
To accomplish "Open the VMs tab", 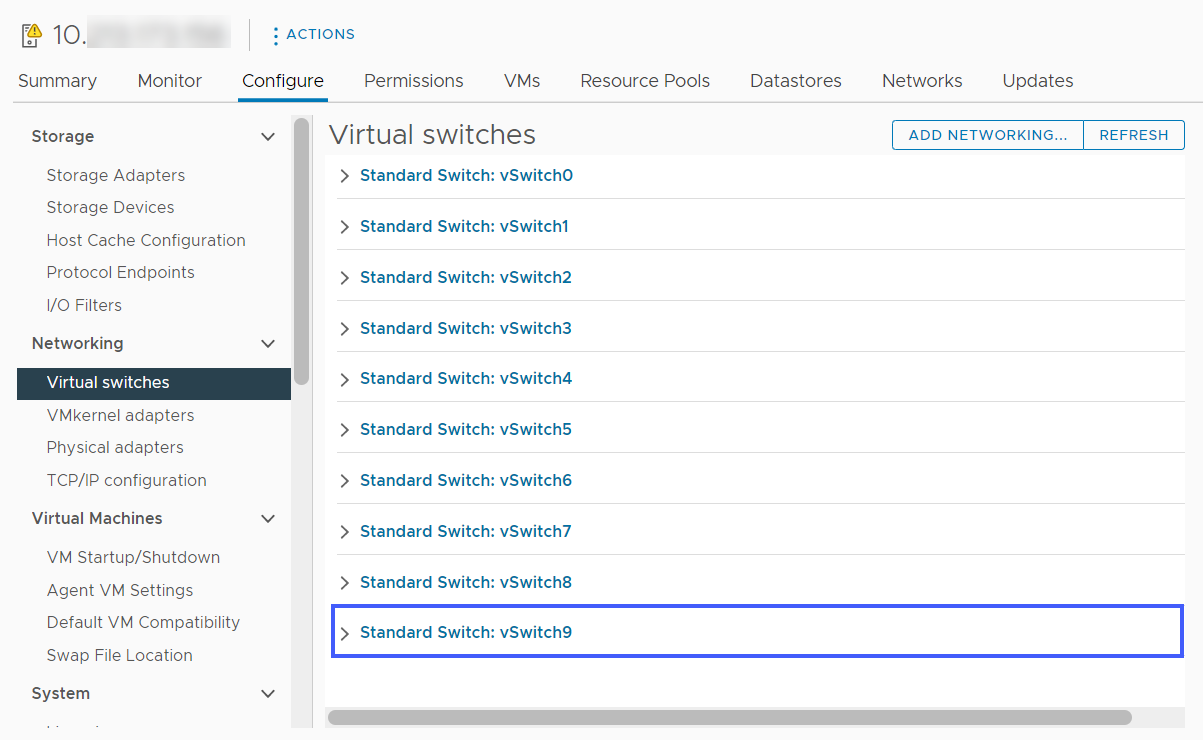I will tap(522, 81).
